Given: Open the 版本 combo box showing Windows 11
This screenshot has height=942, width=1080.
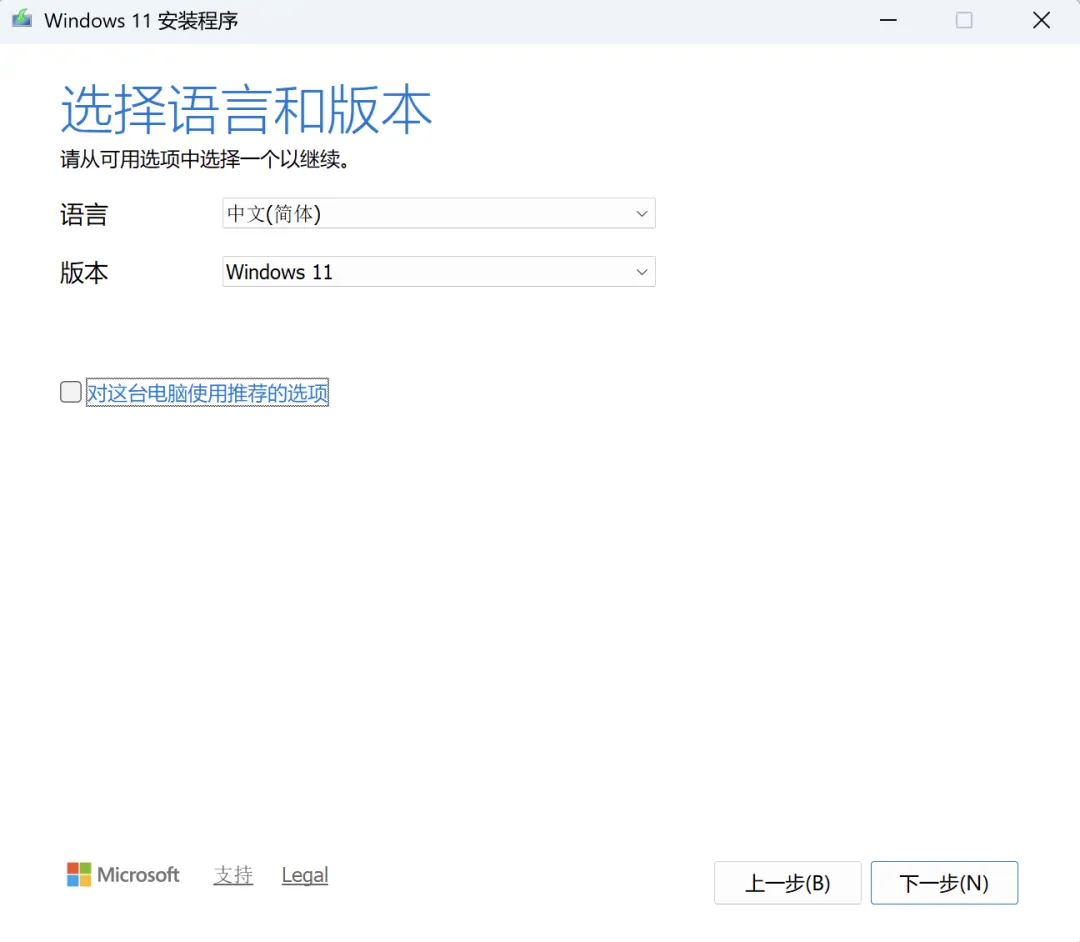Looking at the screenshot, I should (438, 271).
